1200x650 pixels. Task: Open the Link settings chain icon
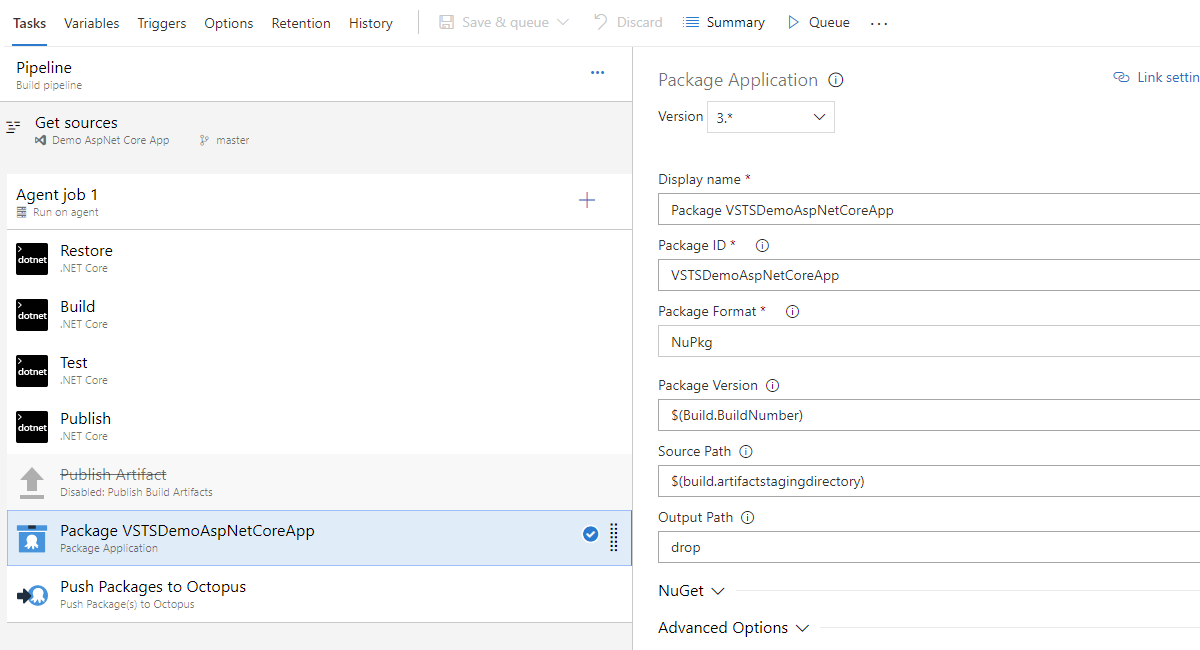click(x=1121, y=76)
